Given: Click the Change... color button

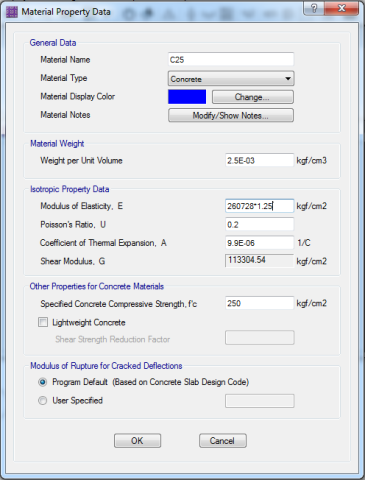Looking at the screenshot, I should tap(253, 97).
